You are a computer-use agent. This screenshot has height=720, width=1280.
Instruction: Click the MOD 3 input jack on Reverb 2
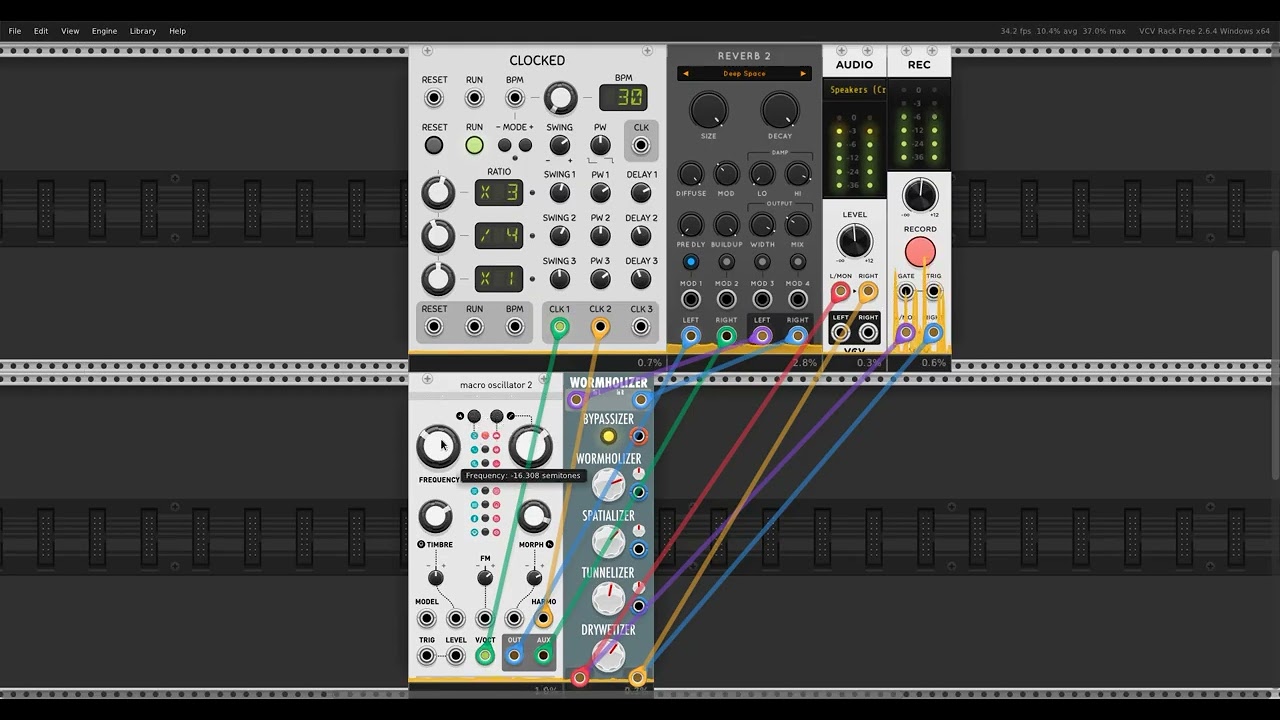[x=762, y=299]
